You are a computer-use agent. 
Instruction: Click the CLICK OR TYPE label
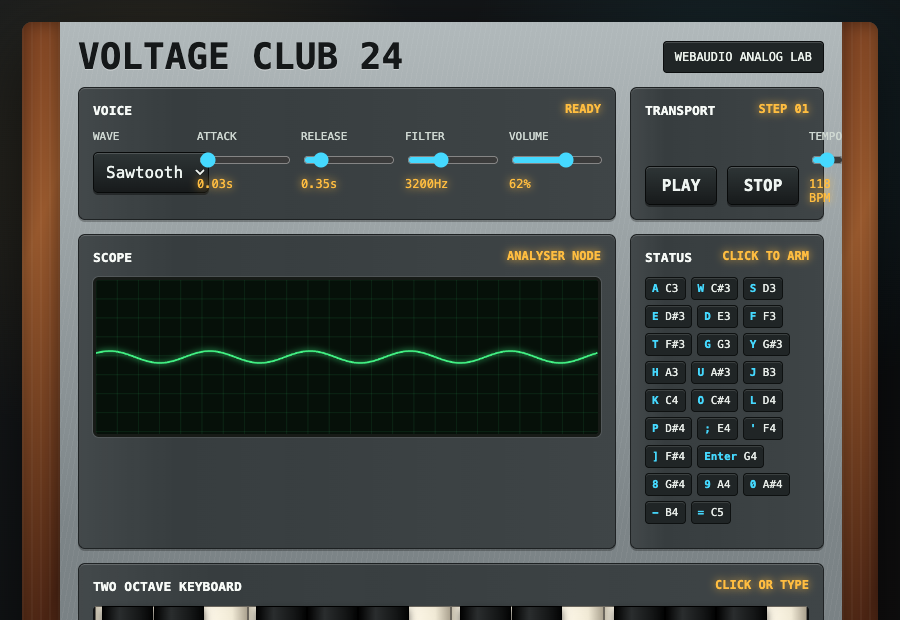click(762, 585)
